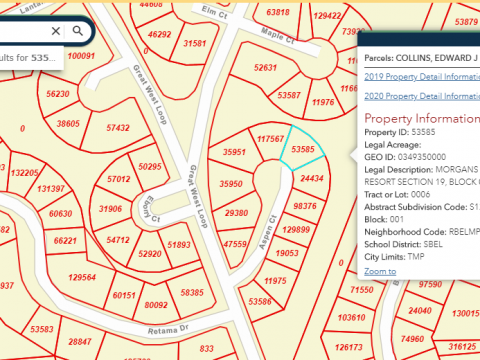Click parcel 31906 beside Ebony Ct
The image size is (480, 360).
[110, 209]
